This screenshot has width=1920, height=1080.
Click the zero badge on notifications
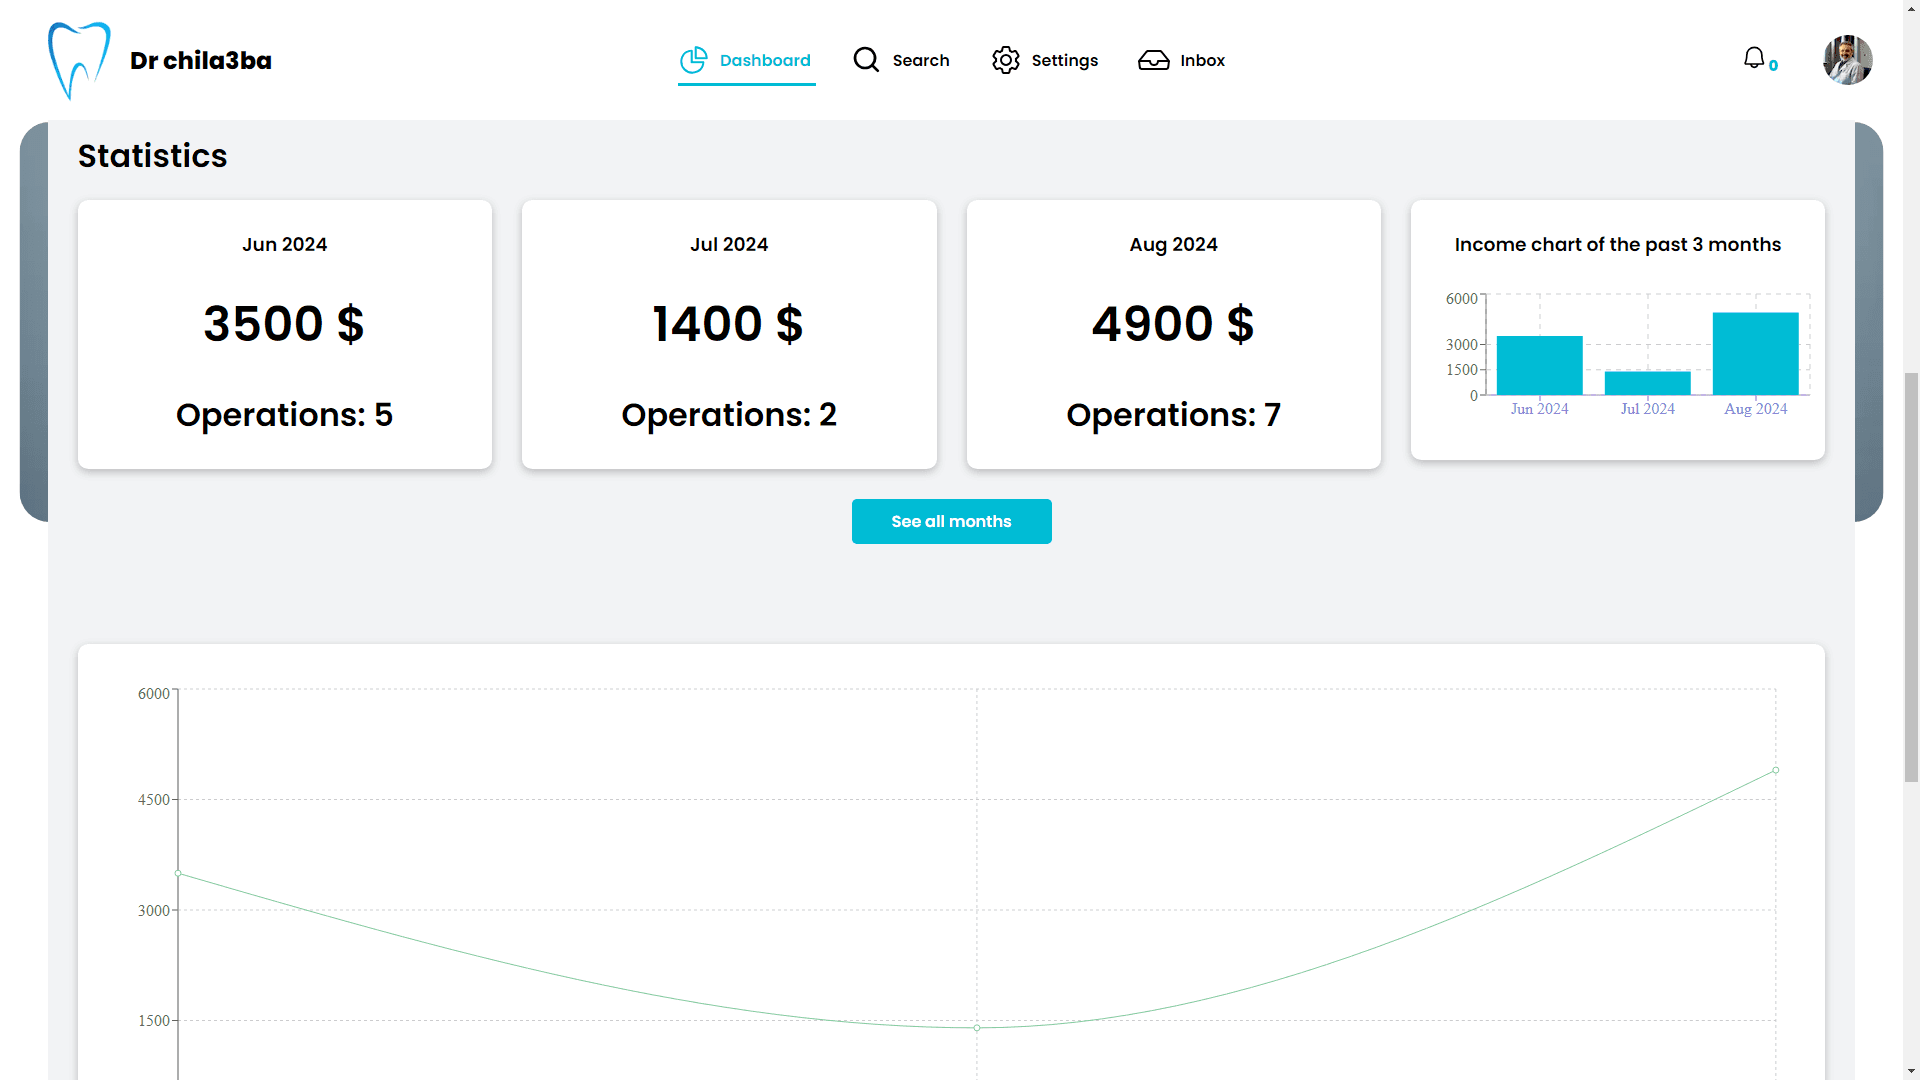1774,64
